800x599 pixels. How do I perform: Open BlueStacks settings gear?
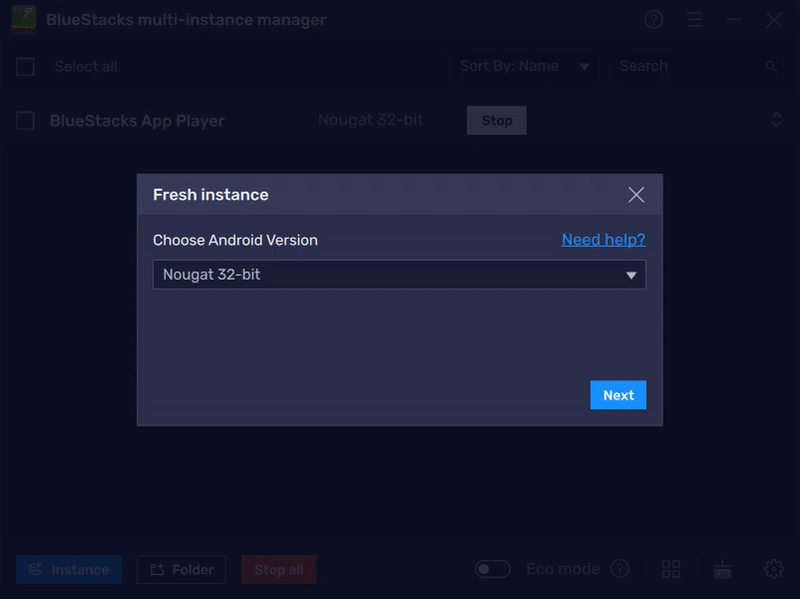(x=772, y=568)
